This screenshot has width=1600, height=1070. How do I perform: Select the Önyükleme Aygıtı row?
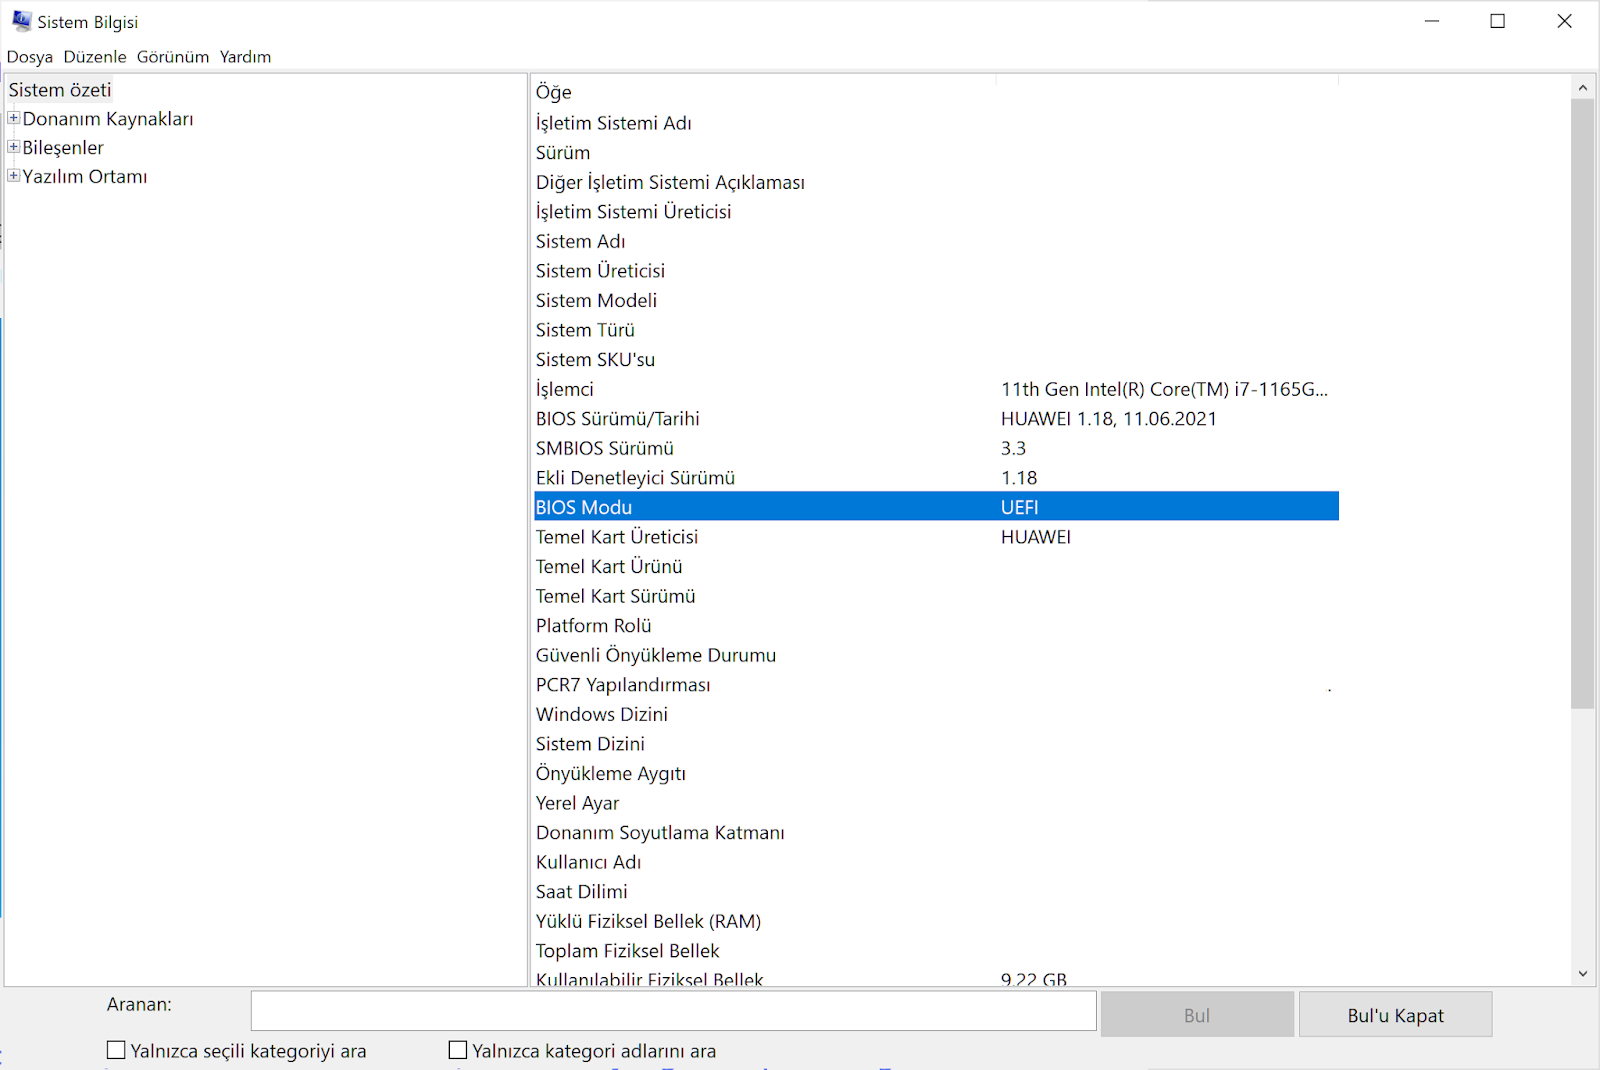click(x=937, y=773)
